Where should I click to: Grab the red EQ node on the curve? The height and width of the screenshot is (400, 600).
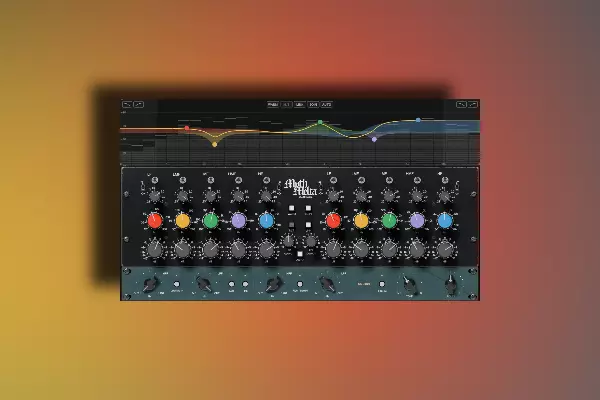click(187, 128)
